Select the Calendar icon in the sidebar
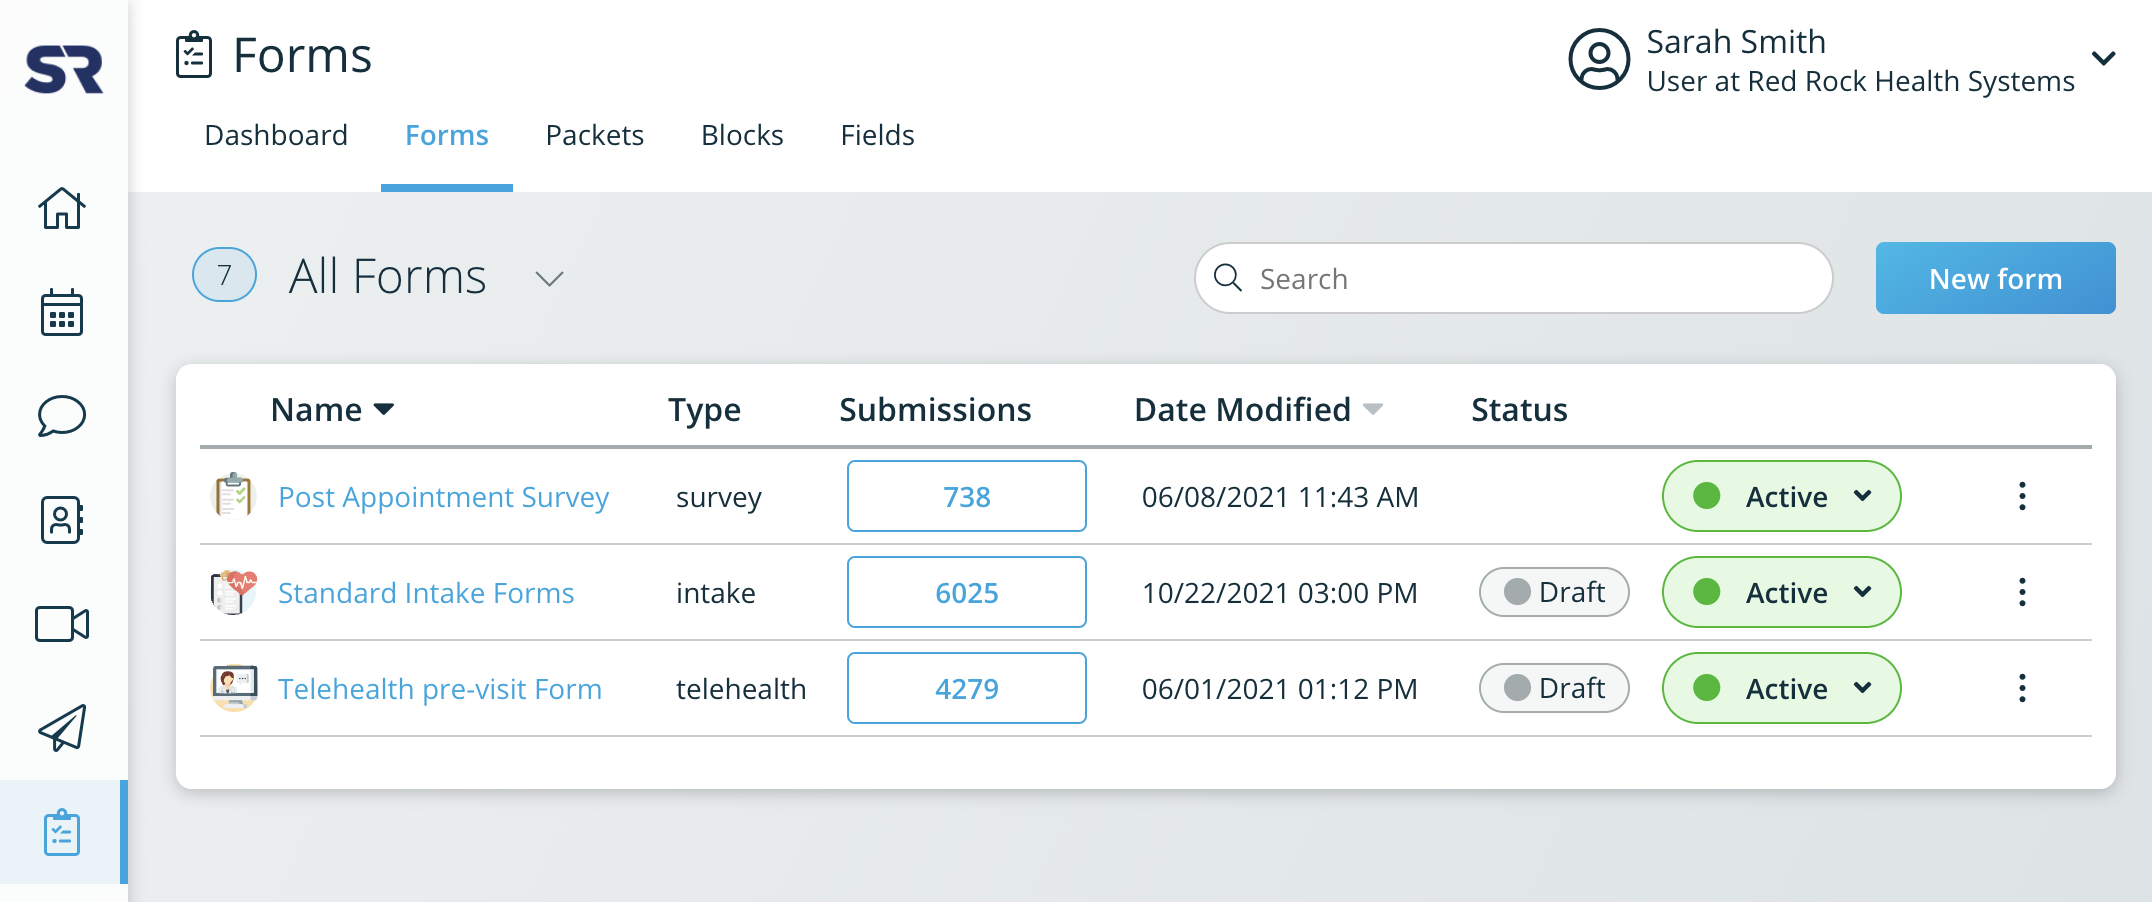This screenshot has height=902, width=2152. (x=63, y=313)
